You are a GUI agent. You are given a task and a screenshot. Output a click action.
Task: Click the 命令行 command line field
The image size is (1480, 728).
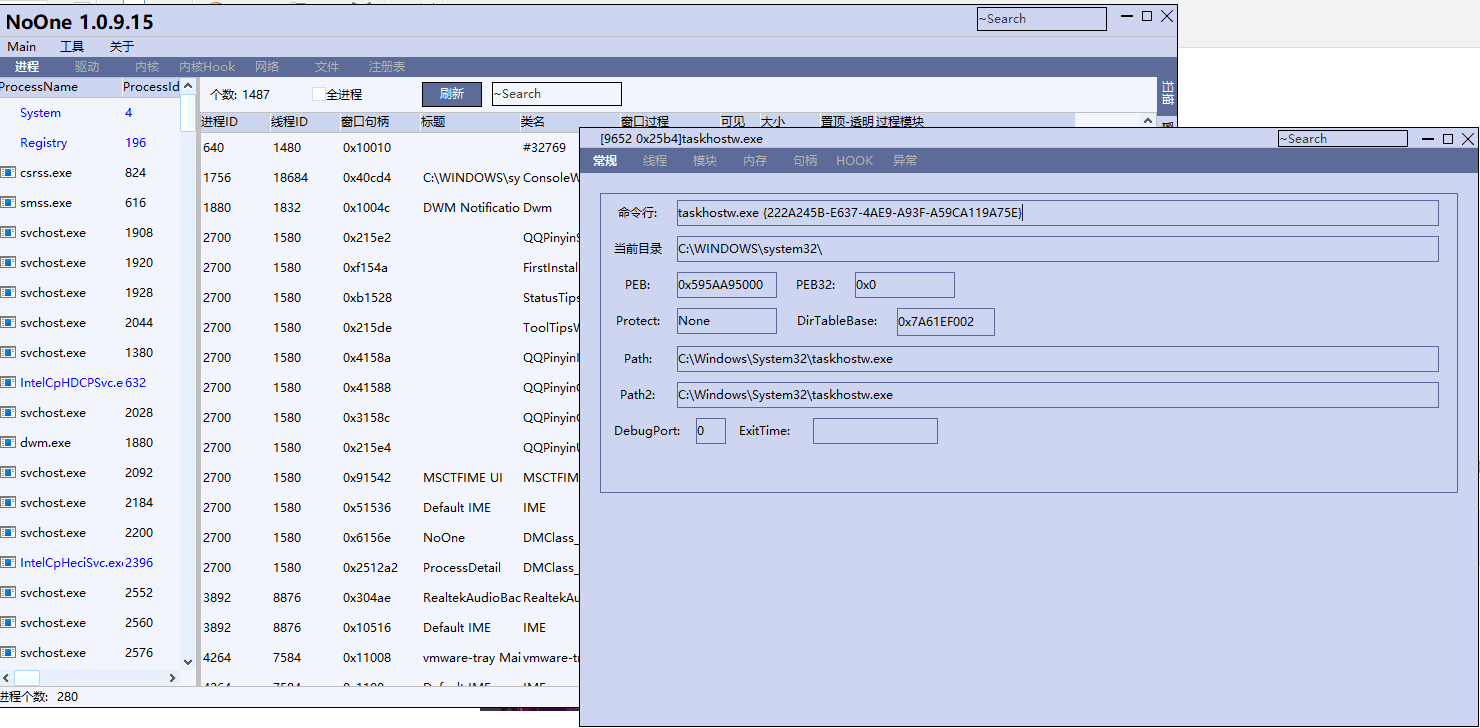pyautogui.click(x=1057, y=213)
